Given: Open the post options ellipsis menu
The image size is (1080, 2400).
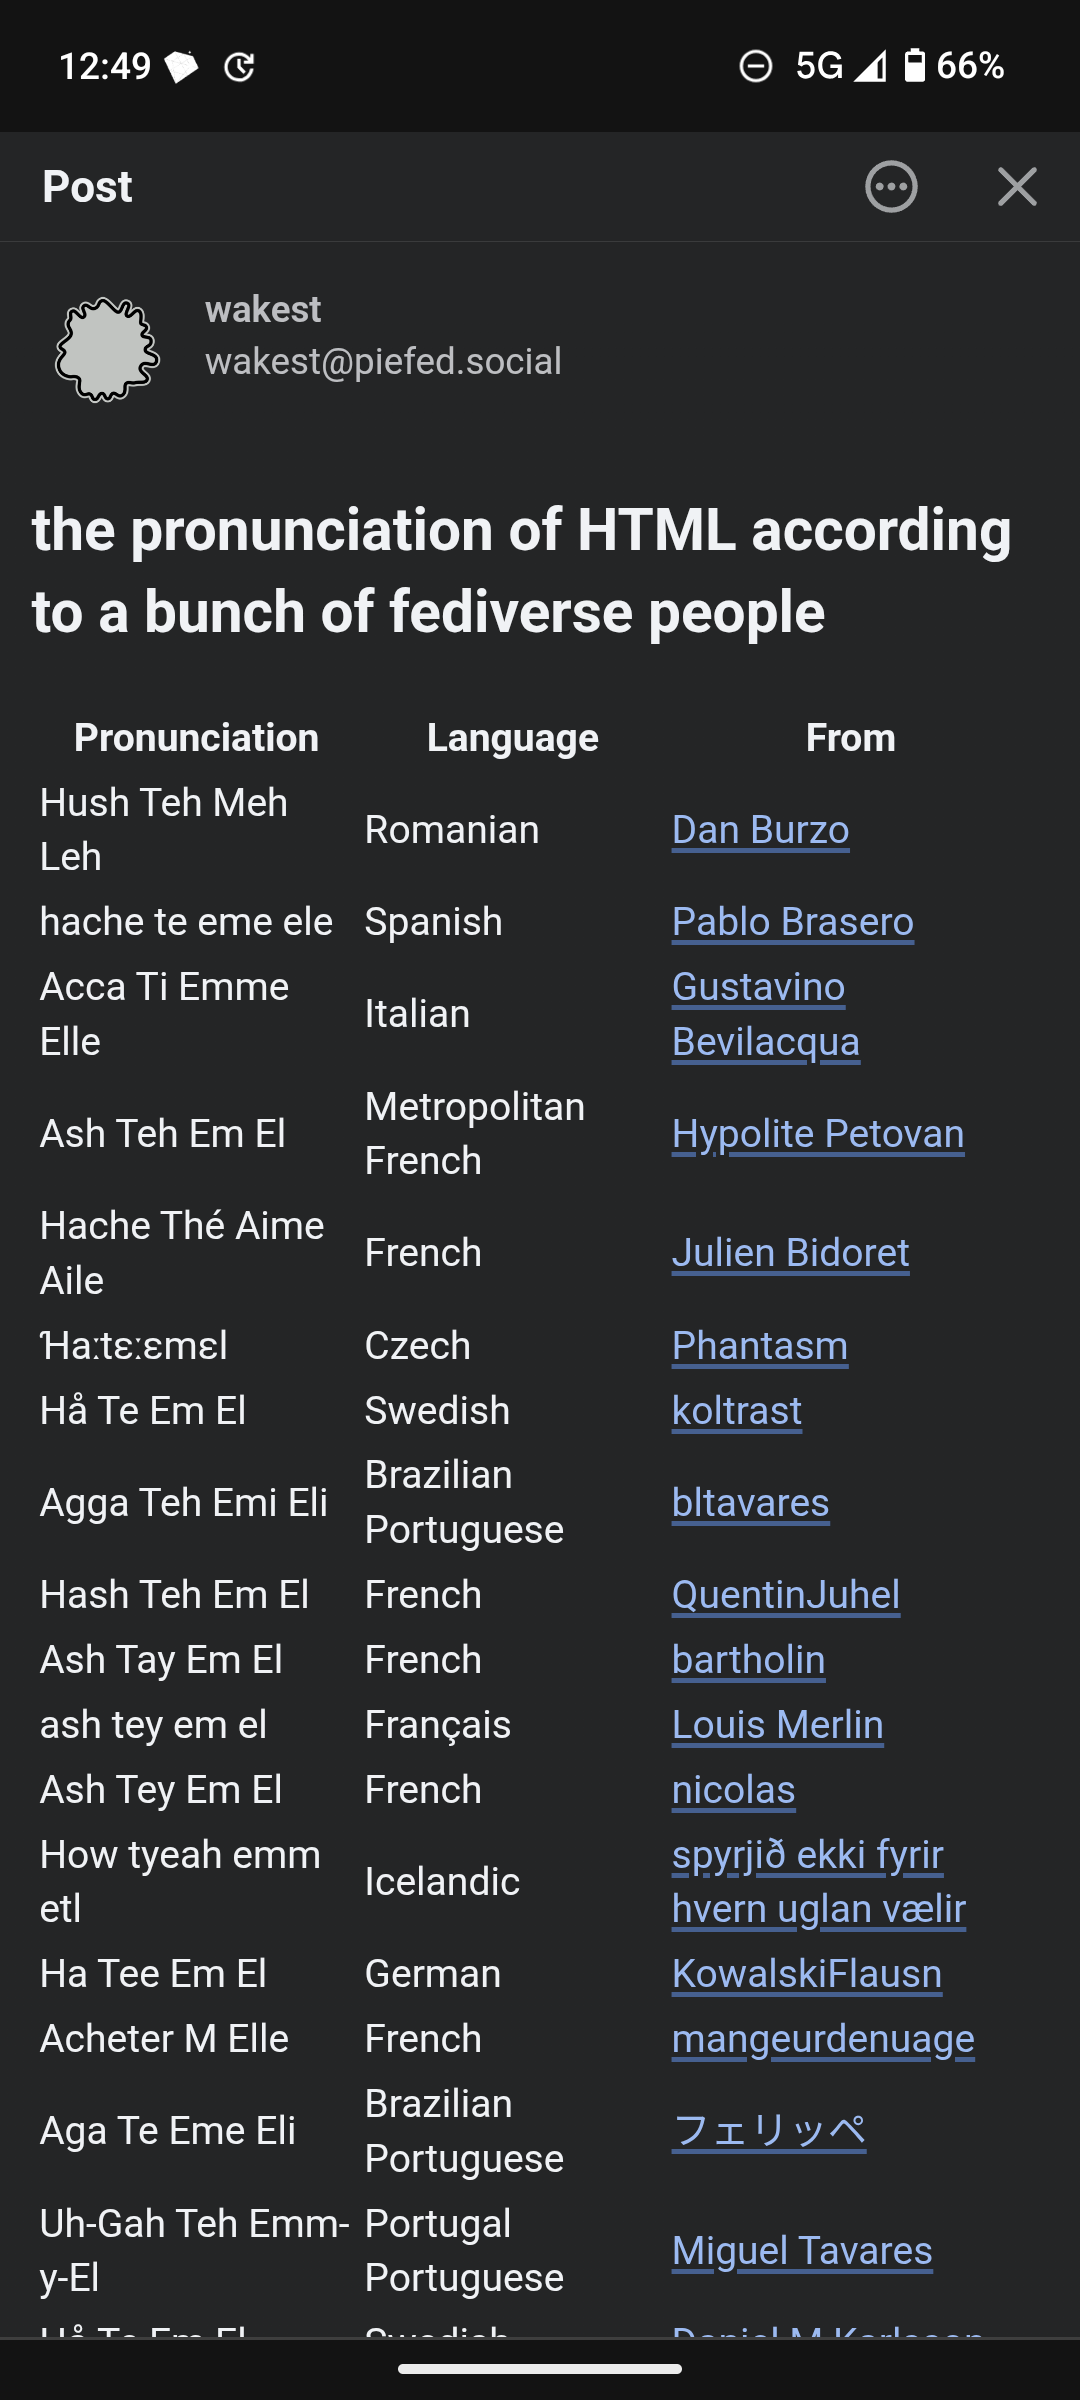Looking at the screenshot, I should (891, 187).
